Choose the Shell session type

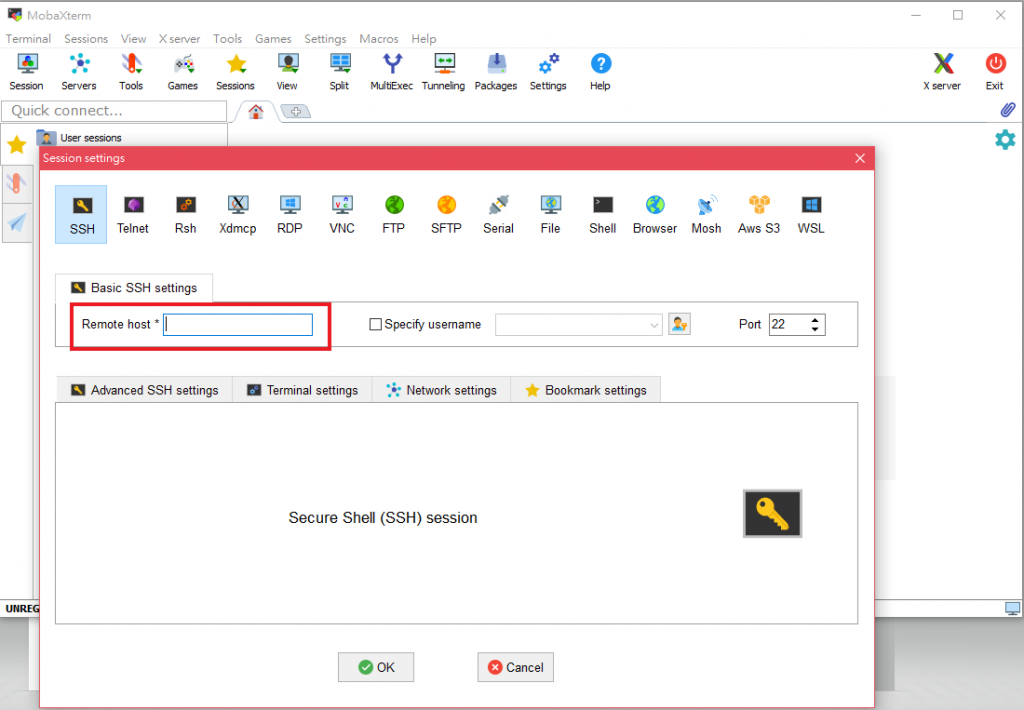603,214
